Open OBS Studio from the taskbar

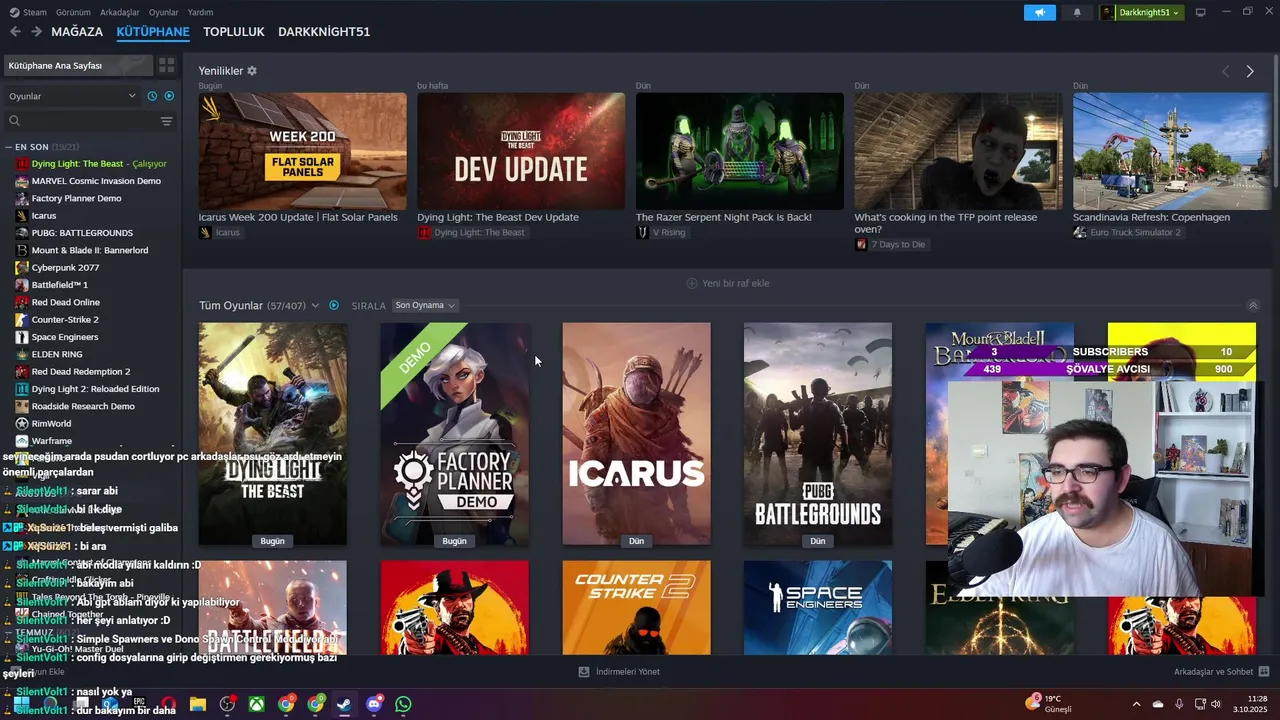point(228,704)
